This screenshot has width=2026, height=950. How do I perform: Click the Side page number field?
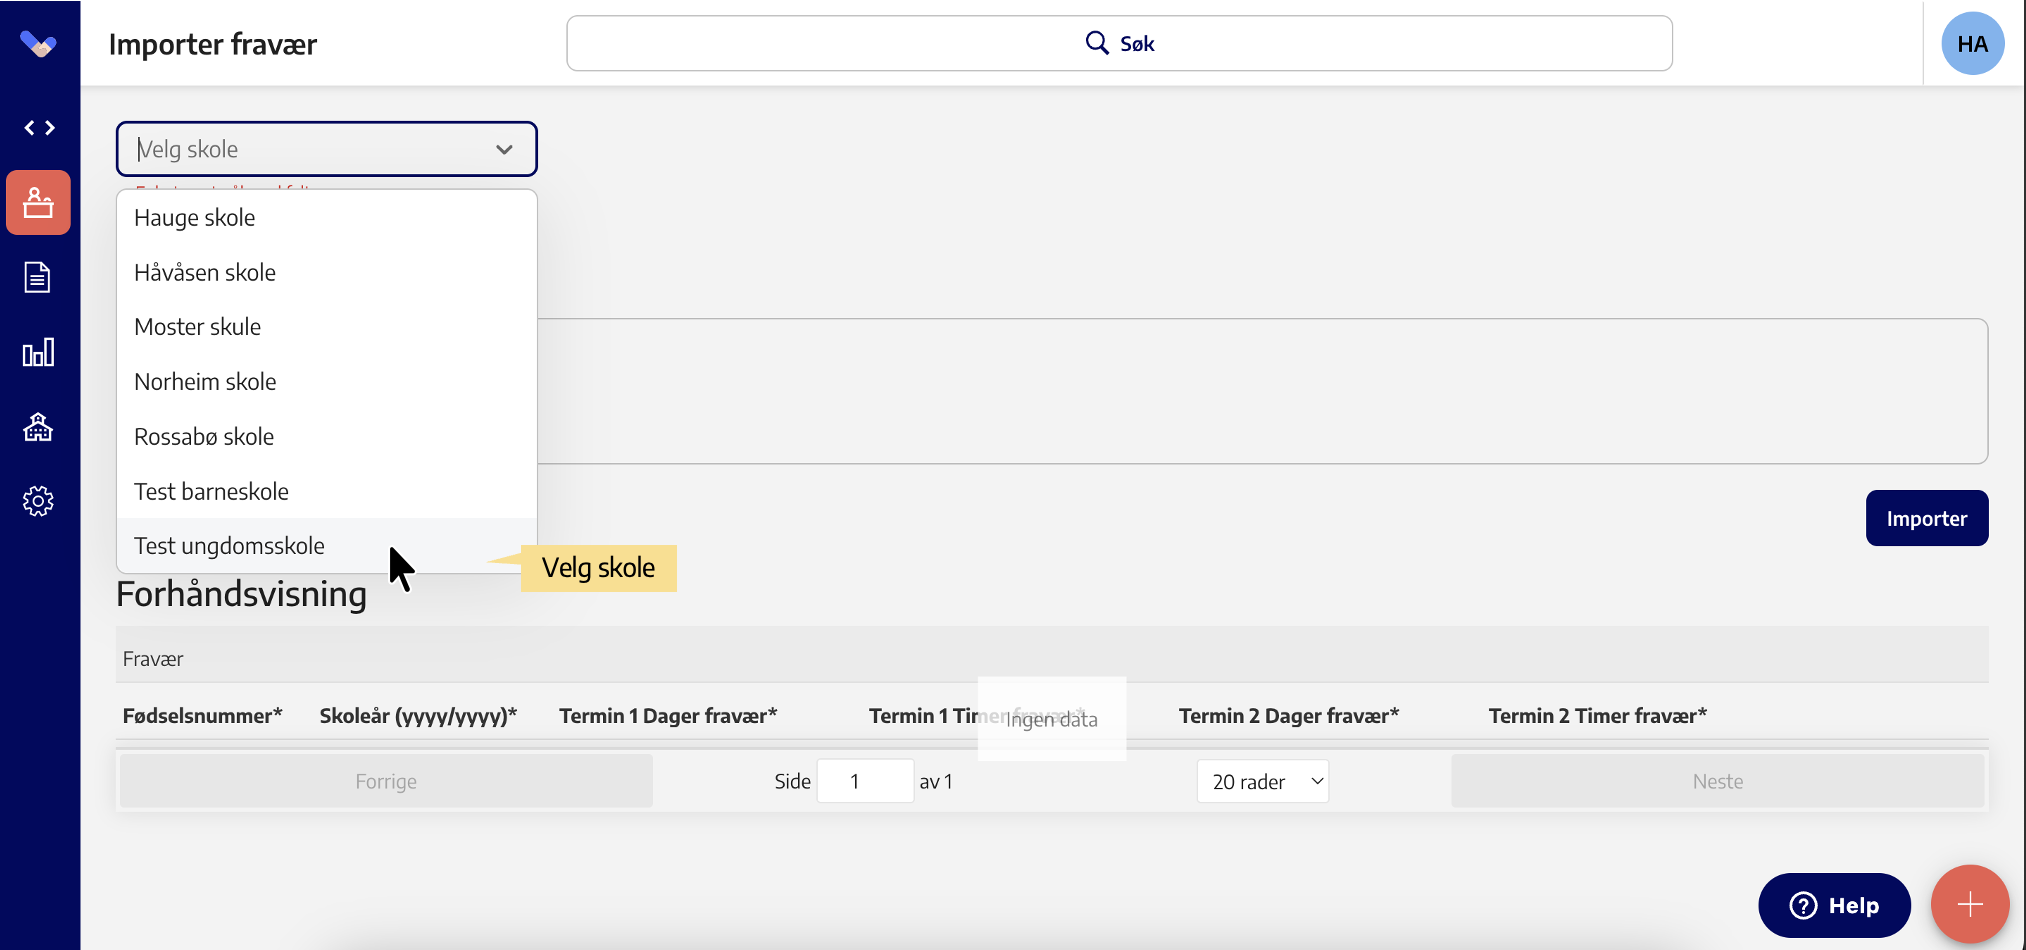click(865, 781)
